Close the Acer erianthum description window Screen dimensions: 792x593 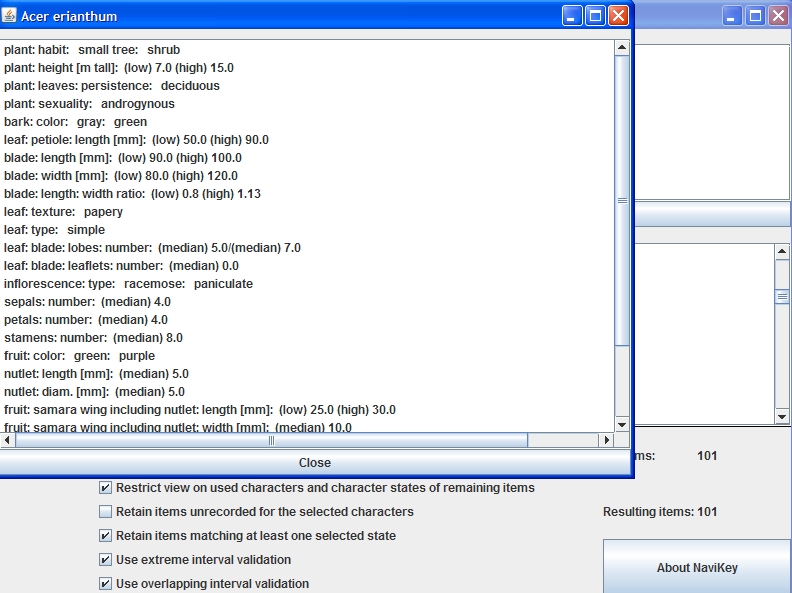point(314,463)
